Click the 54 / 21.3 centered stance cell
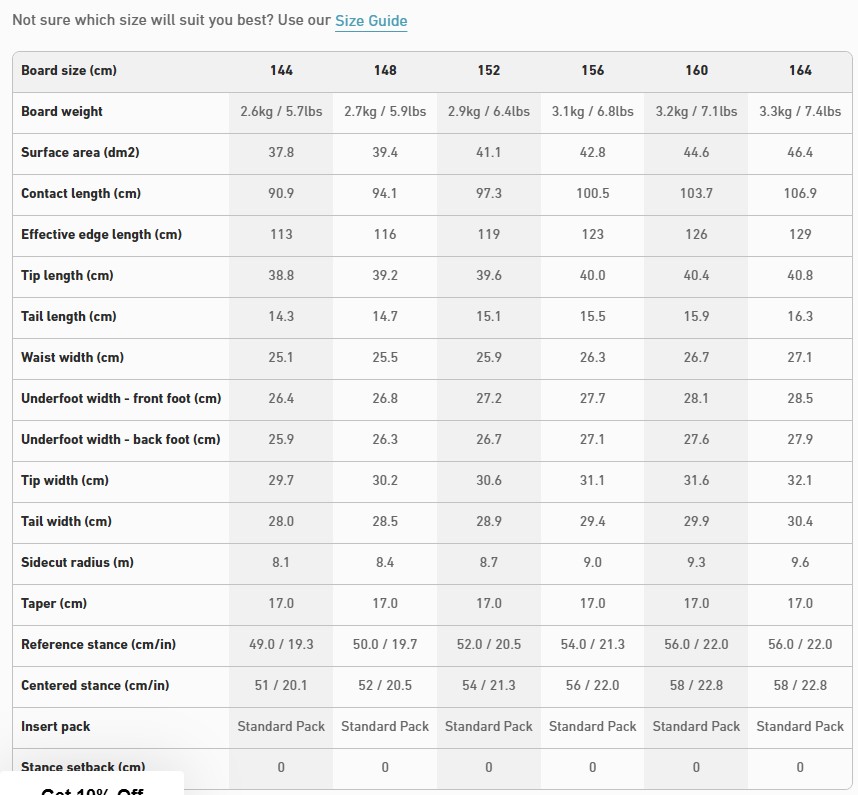 (489, 686)
